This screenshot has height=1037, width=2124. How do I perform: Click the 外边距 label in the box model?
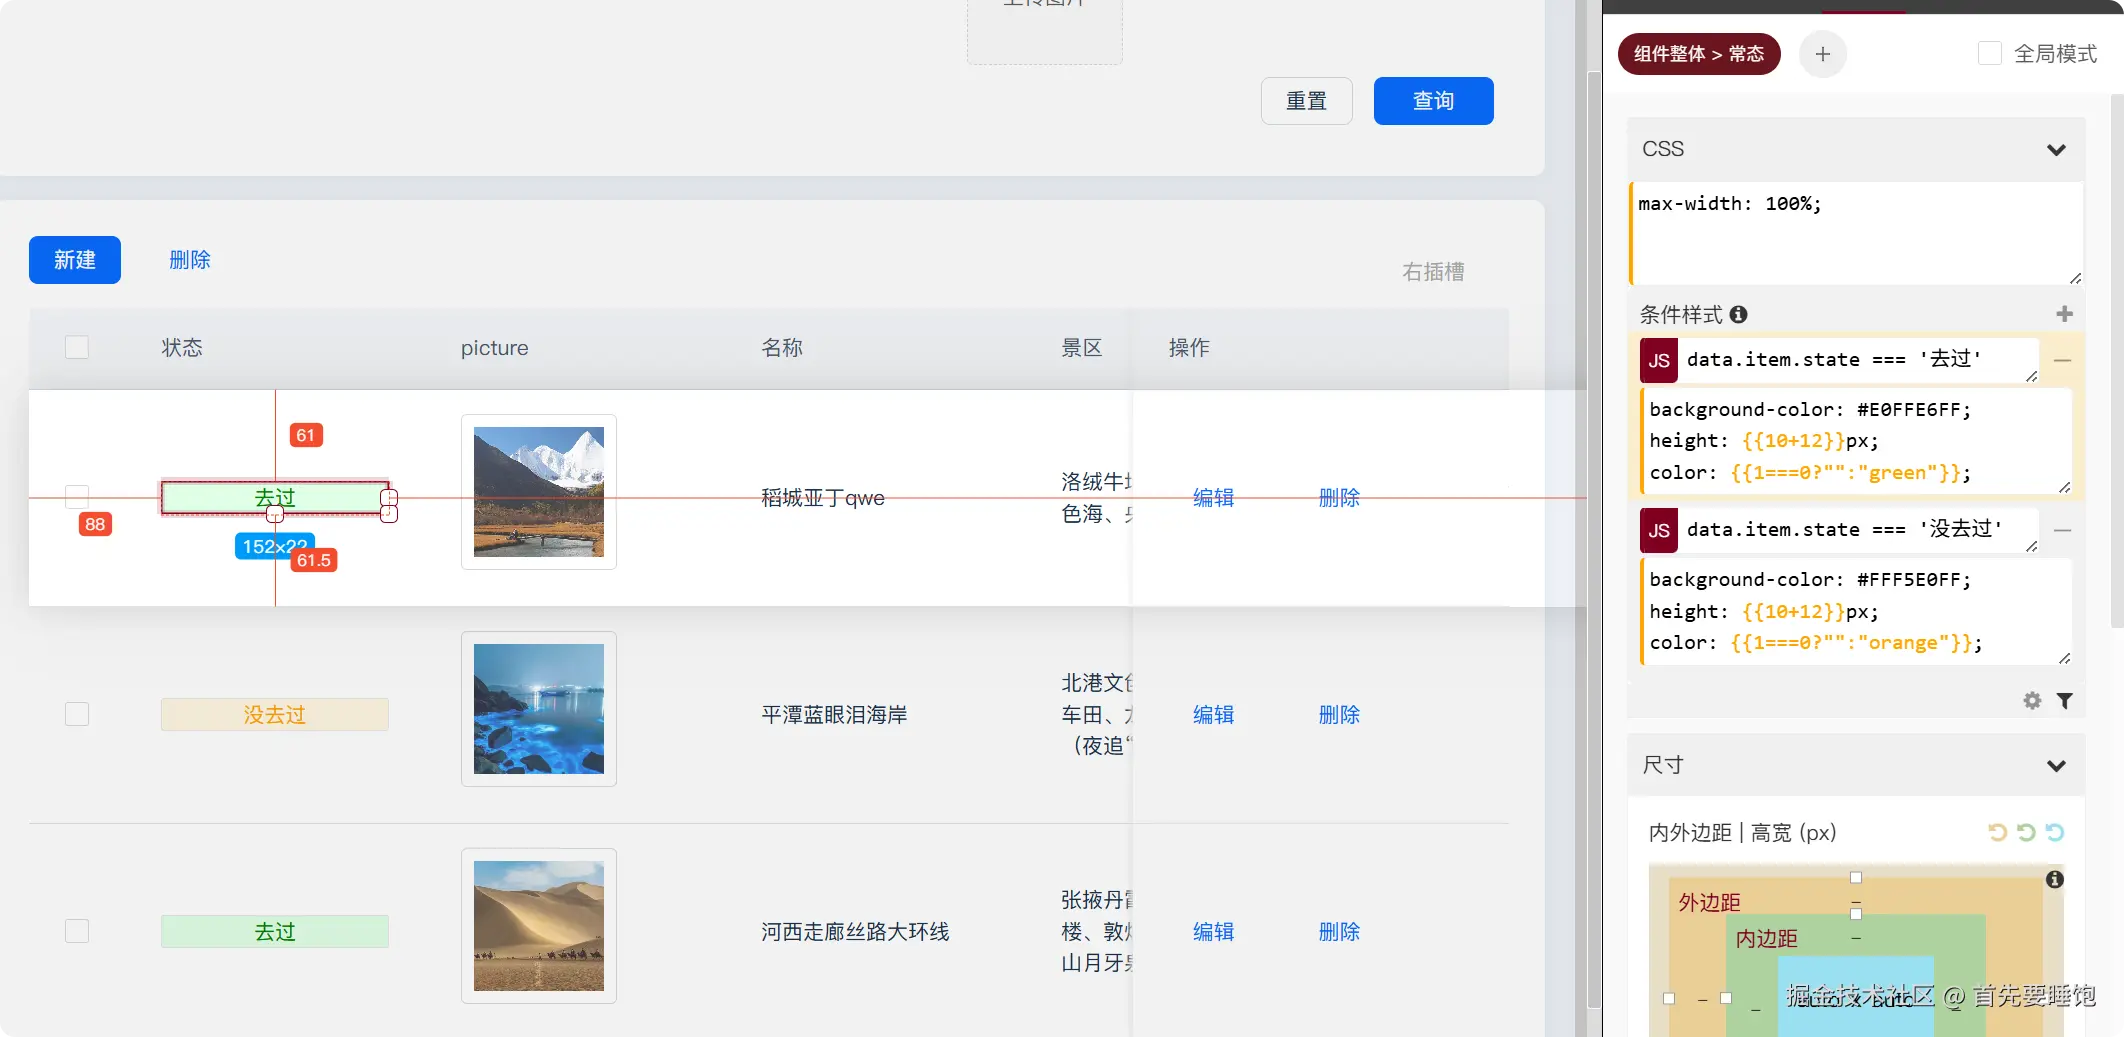[x=1709, y=902]
